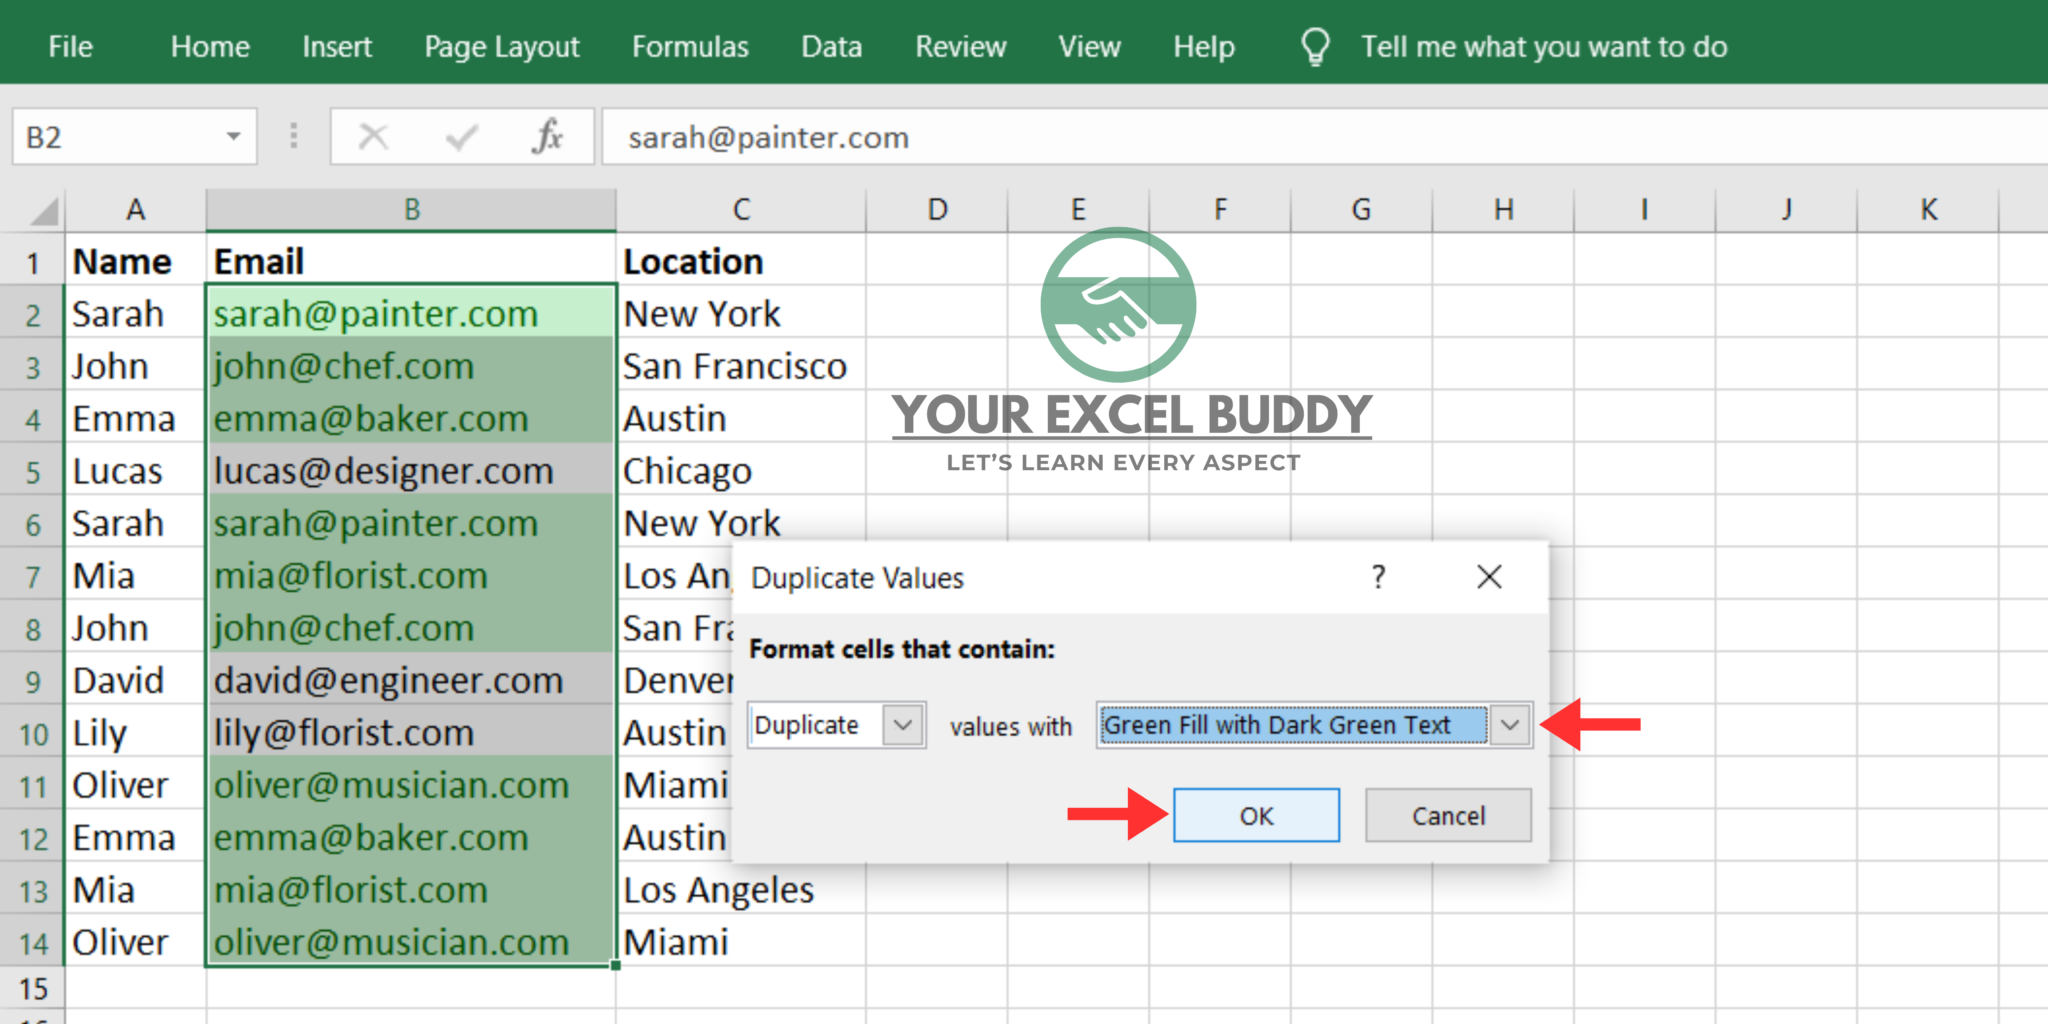Switch to the Home ribbon tab

[x=209, y=45]
